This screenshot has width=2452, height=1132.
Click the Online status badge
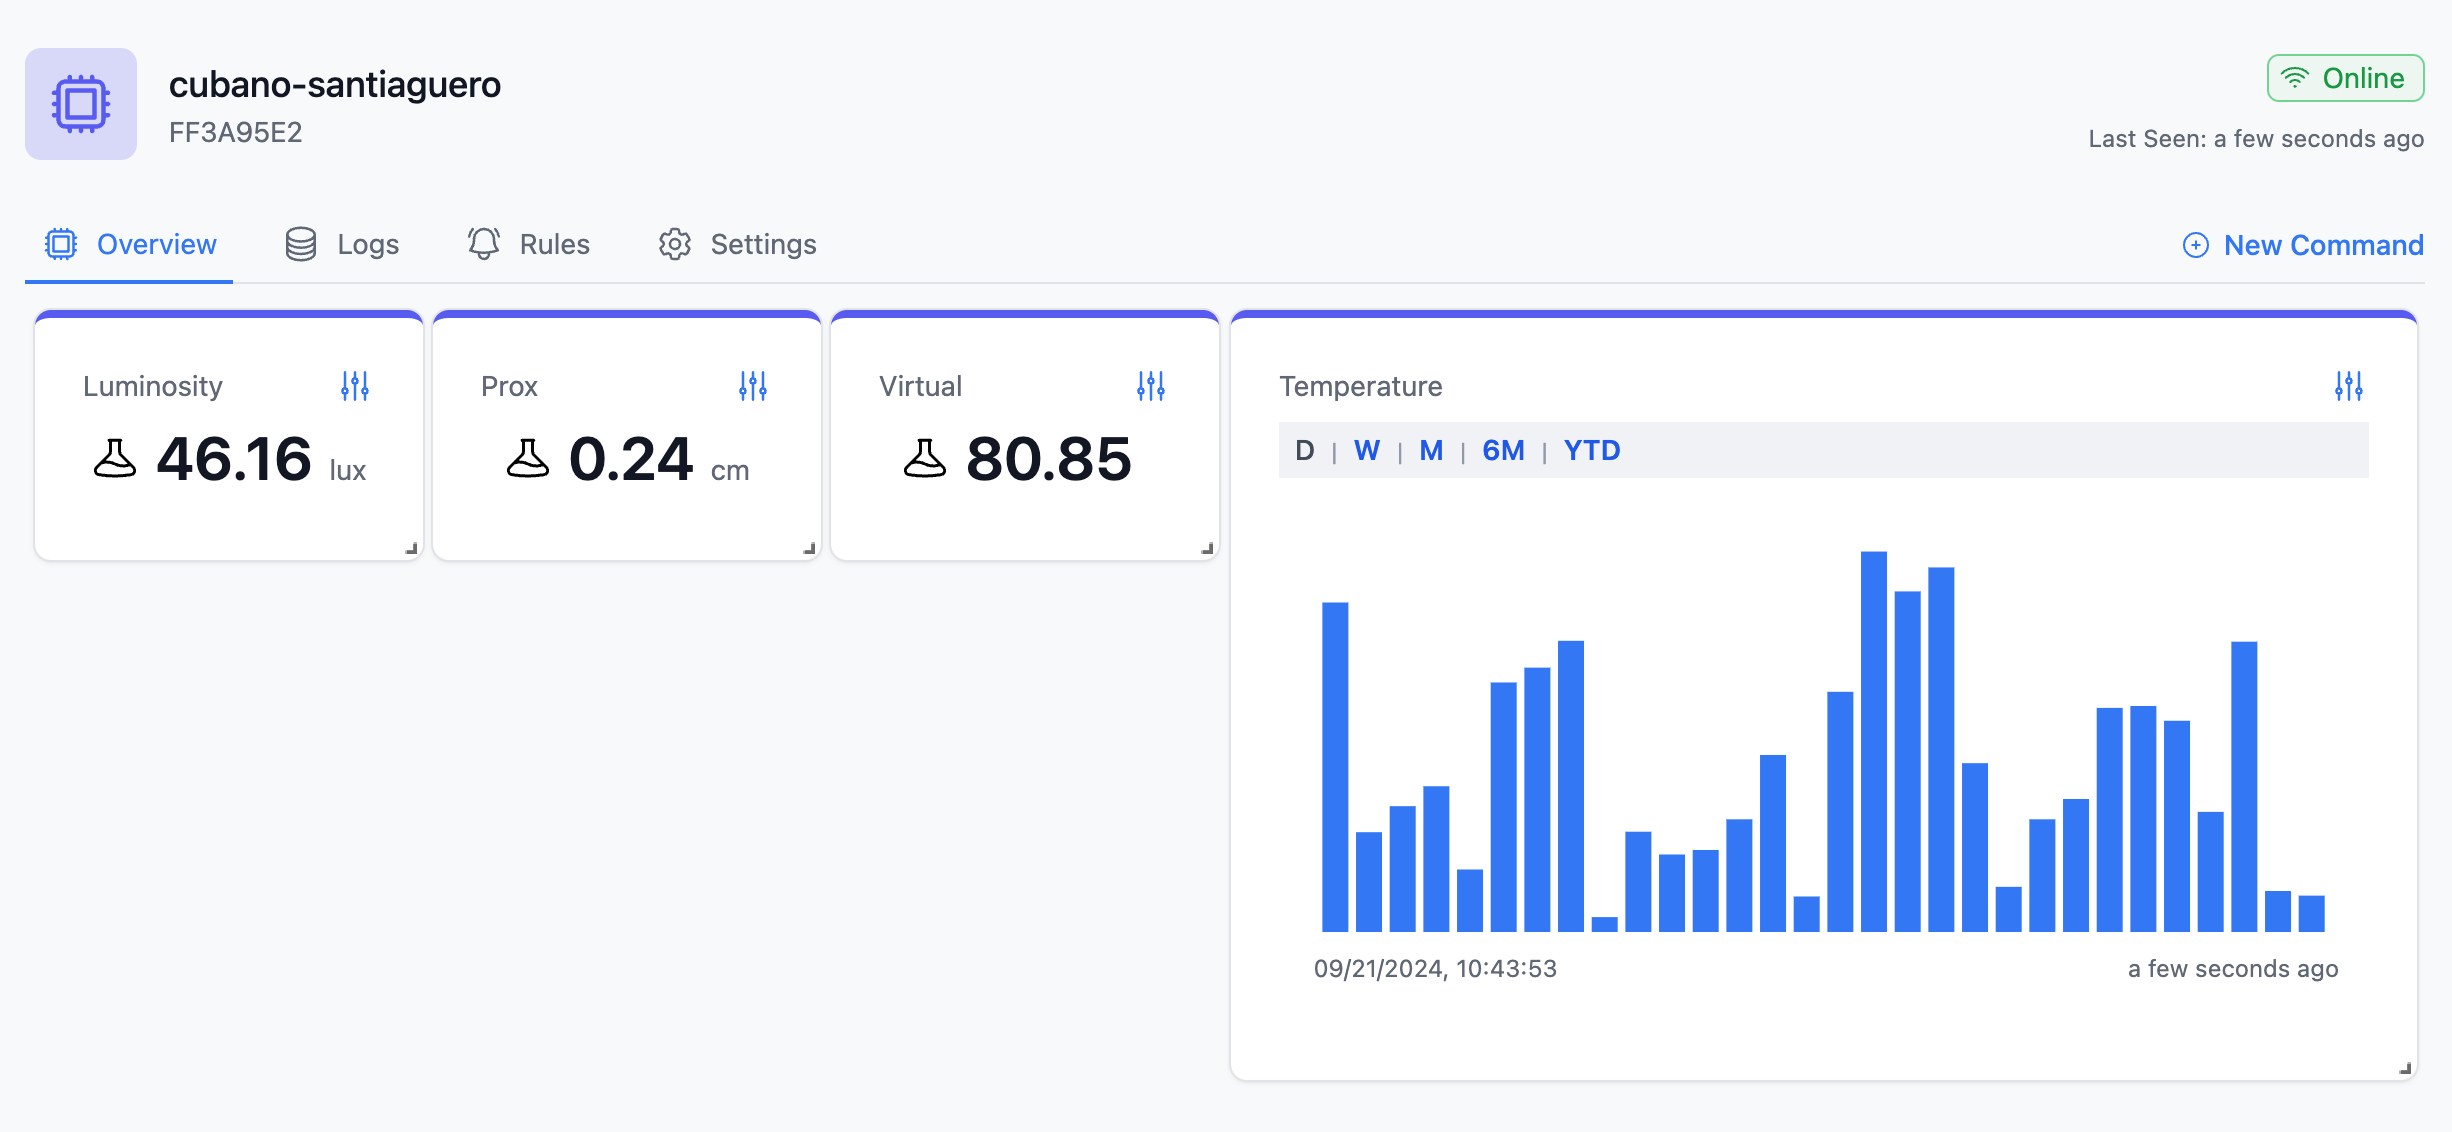tap(2345, 77)
